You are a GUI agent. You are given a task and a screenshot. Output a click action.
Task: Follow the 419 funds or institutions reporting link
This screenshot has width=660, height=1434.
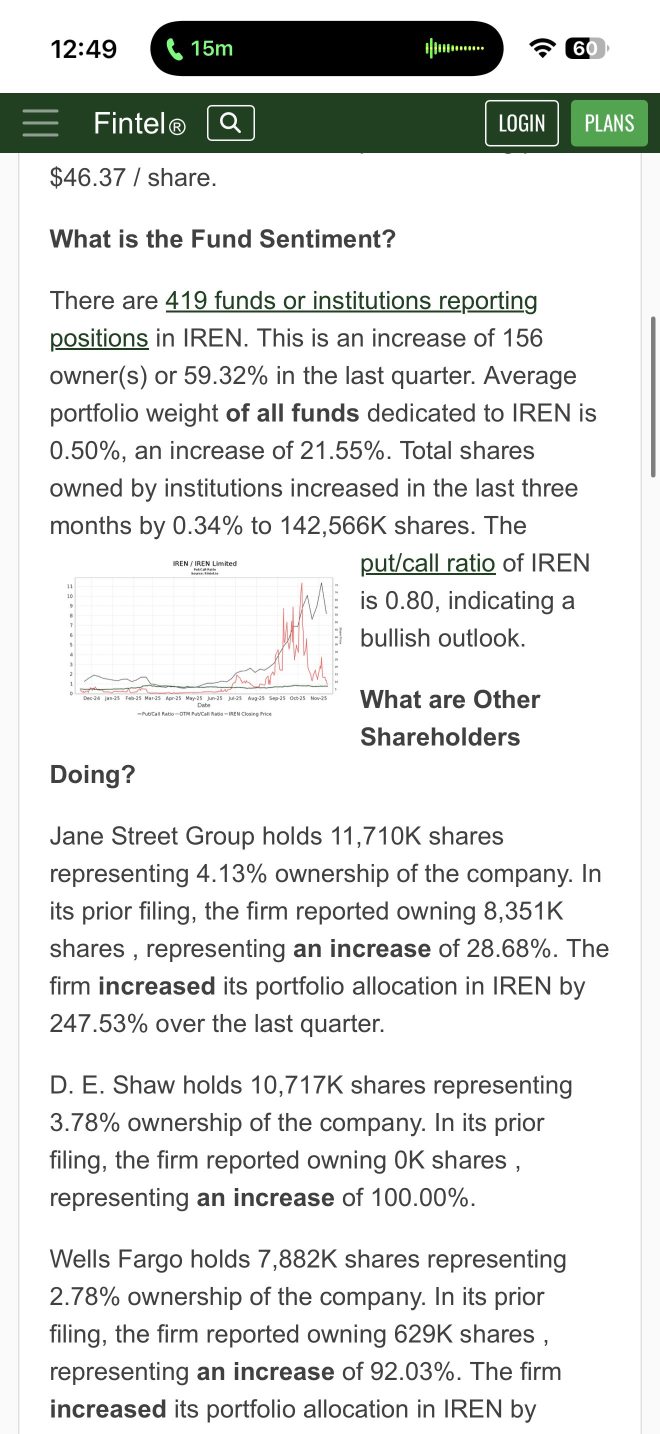coord(351,301)
